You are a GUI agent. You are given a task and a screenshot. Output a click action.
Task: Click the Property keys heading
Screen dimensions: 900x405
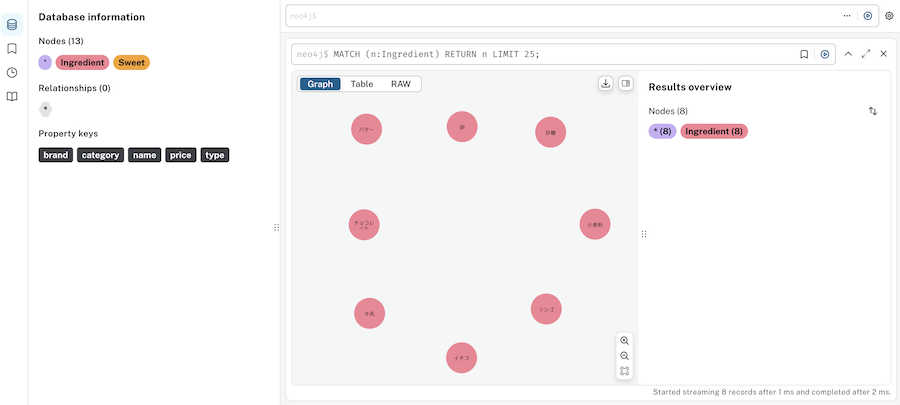[68, 134]
